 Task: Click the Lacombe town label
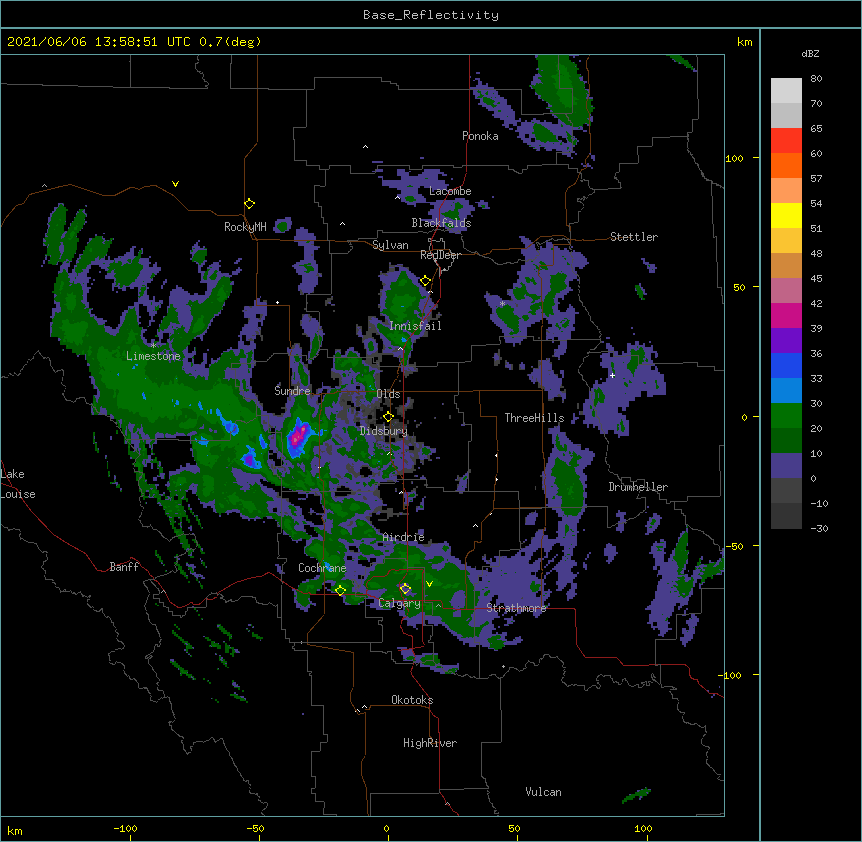click(450, 191)
